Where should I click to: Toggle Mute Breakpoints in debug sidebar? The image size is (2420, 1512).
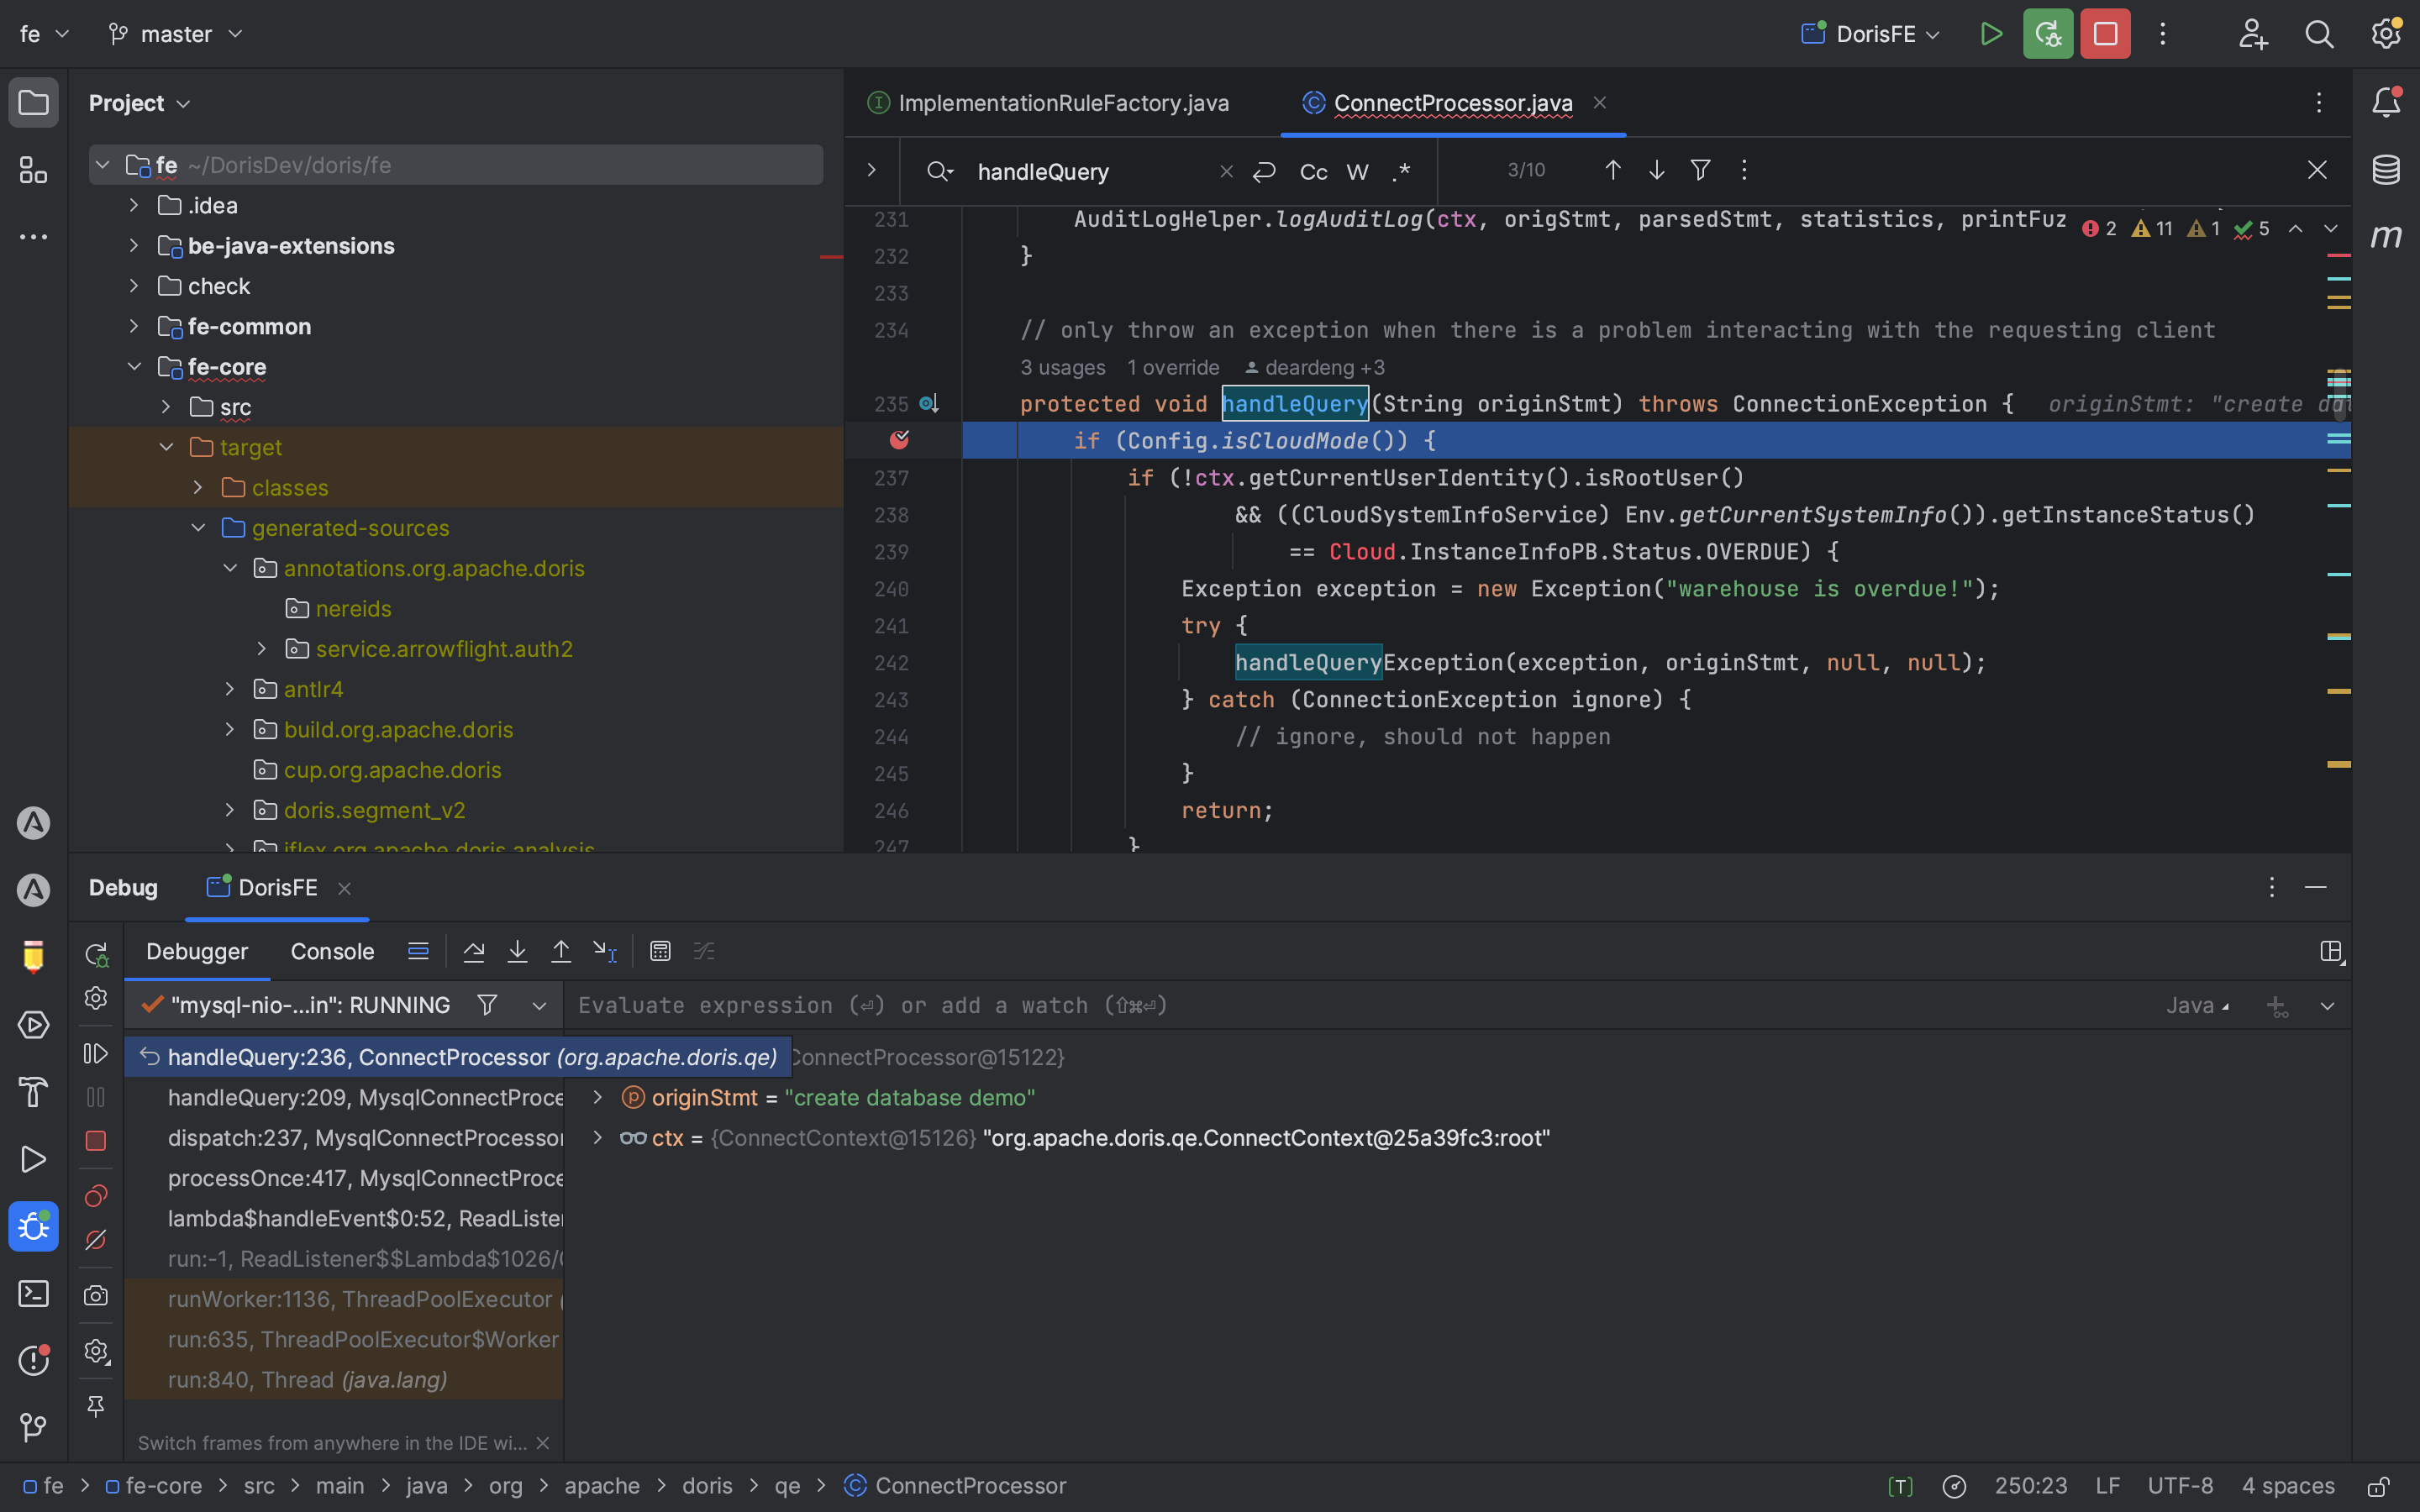point(96,1240)
